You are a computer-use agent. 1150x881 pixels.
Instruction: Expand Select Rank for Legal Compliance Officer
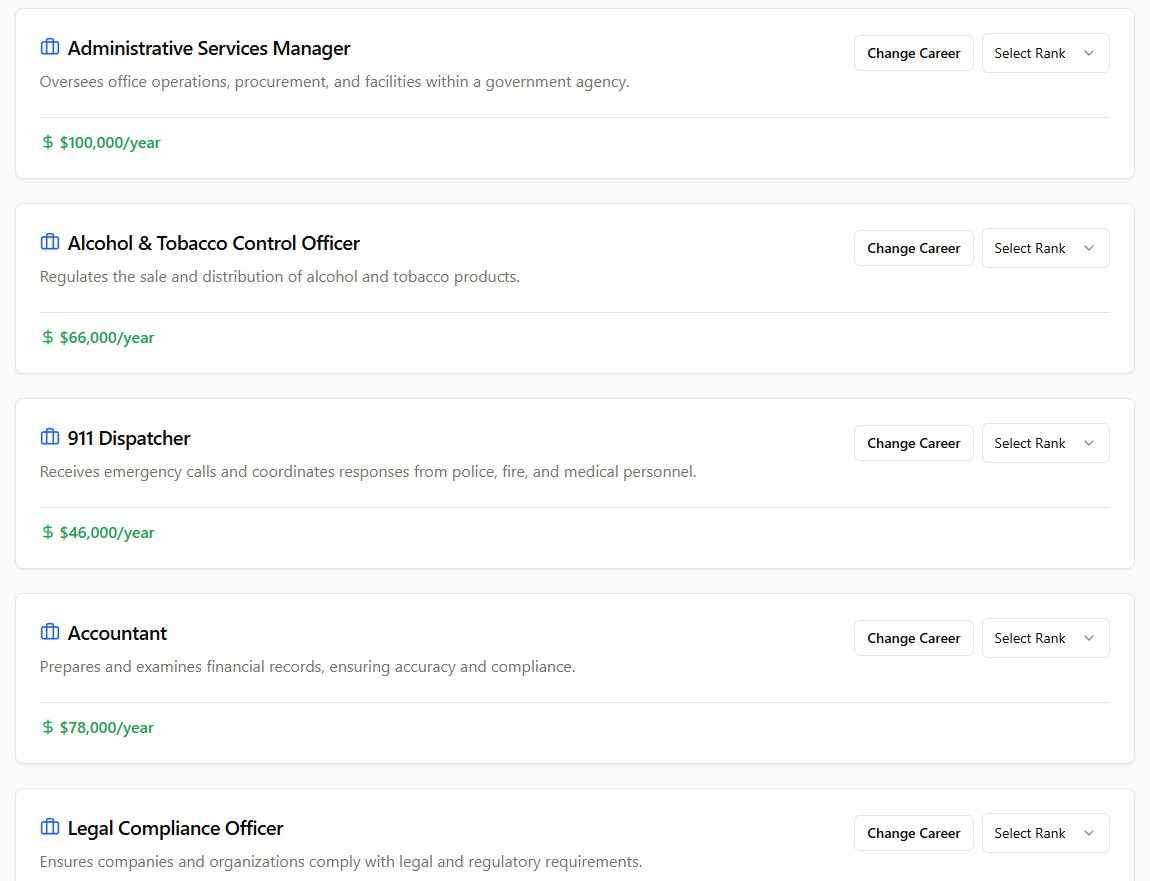[1045, 833]
